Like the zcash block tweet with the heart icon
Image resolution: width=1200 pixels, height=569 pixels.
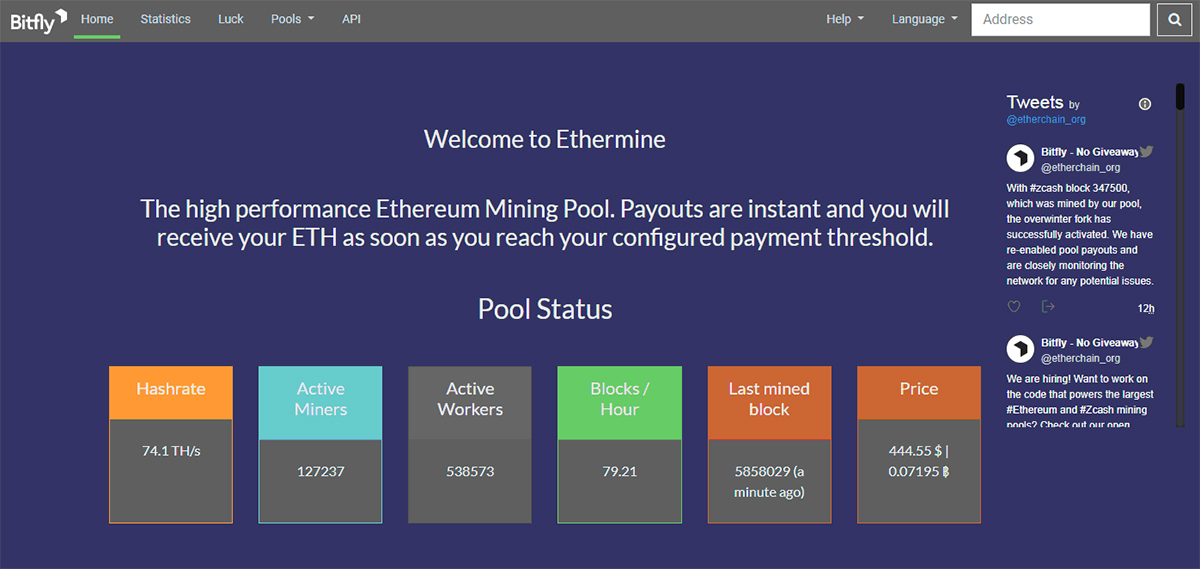click(x=1014, y=307)
